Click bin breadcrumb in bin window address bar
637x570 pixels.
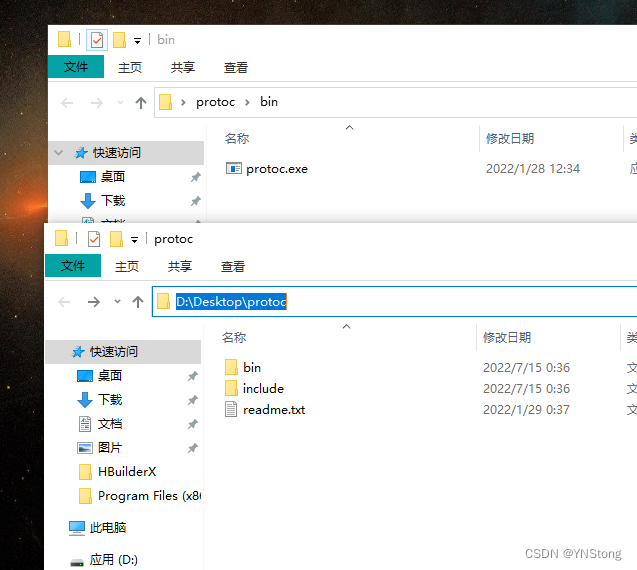[x=269, y=102]
